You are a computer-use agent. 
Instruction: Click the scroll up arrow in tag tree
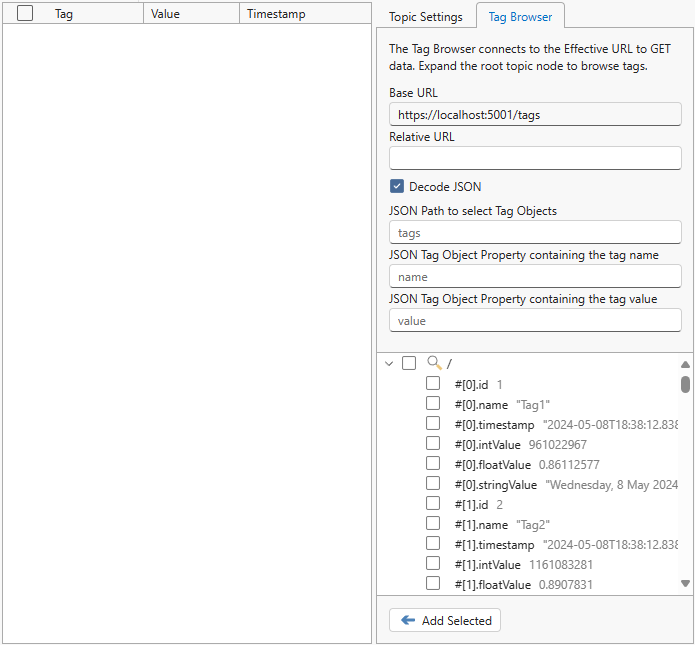click(685, 365)
